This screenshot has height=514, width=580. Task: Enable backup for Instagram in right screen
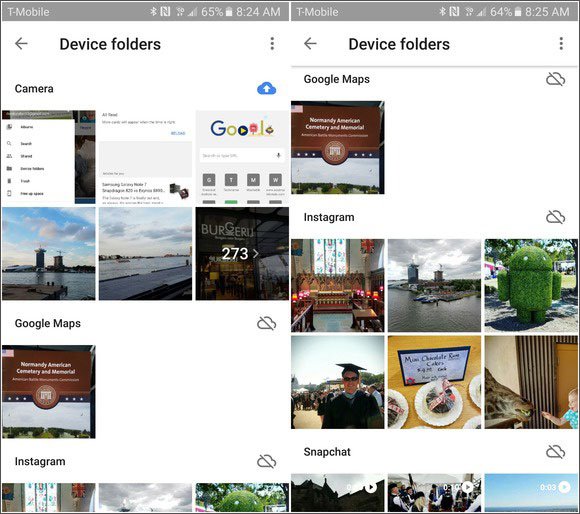[x=555, y=217]
